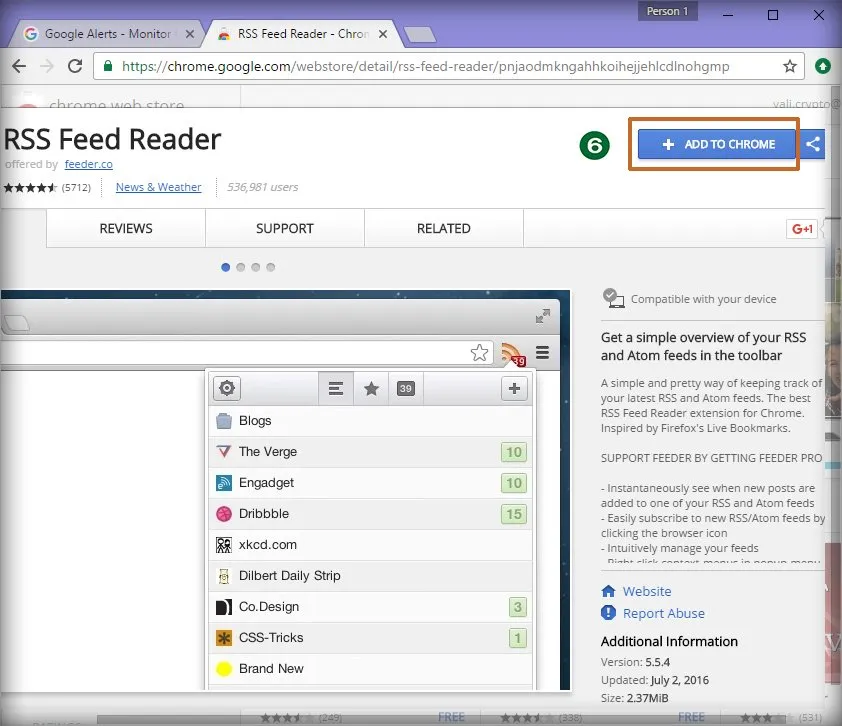Open the Related tab
This screenshot has height=726, width=842.
[444, 228]
